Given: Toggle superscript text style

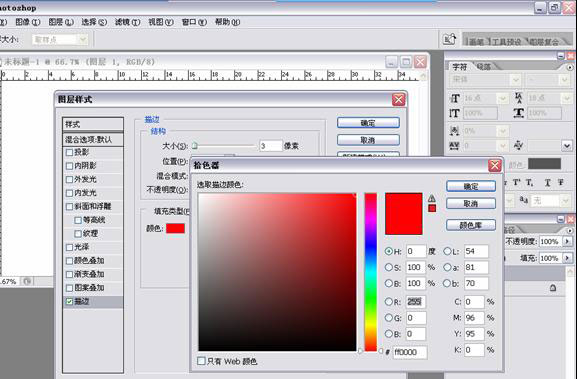Looking at the screenshot, I should 517,183.
